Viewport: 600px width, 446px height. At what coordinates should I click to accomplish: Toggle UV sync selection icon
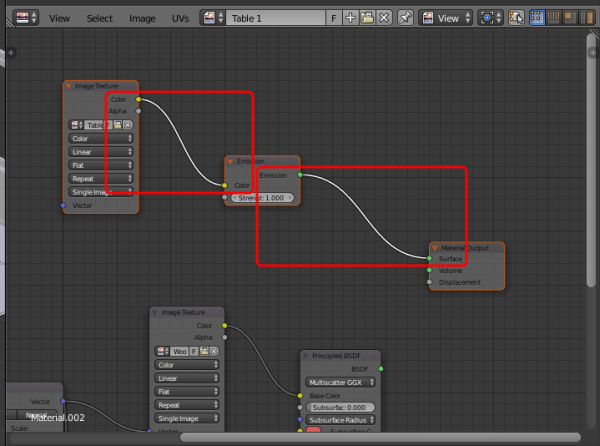[x=516, y=18]
